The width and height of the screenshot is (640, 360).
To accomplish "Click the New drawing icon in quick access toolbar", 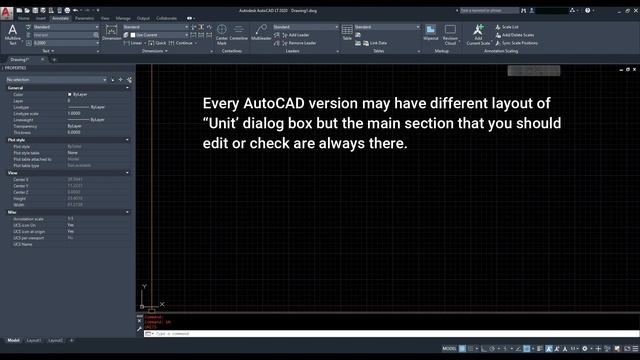I will (19, 10).
